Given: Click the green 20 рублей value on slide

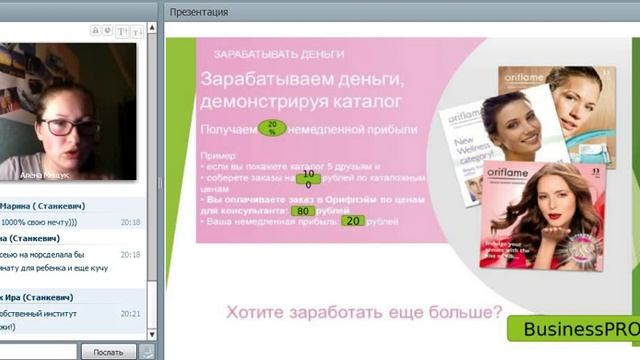Looking at the screenshot, I should click(x=353, y=221).
